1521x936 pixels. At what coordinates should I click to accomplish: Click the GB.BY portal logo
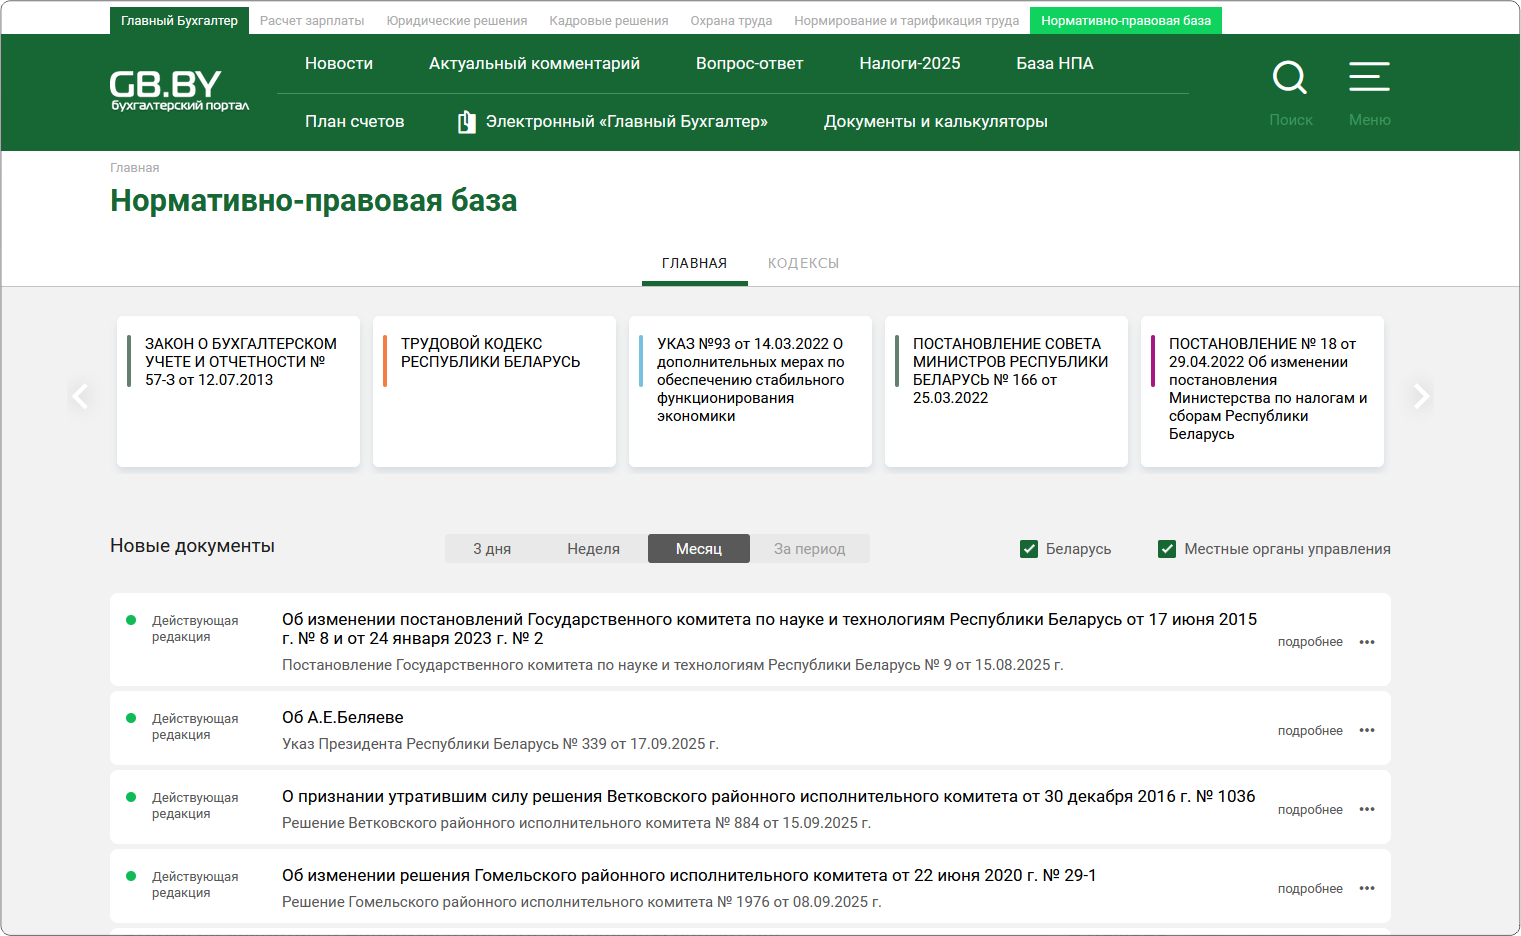point(179,90)
